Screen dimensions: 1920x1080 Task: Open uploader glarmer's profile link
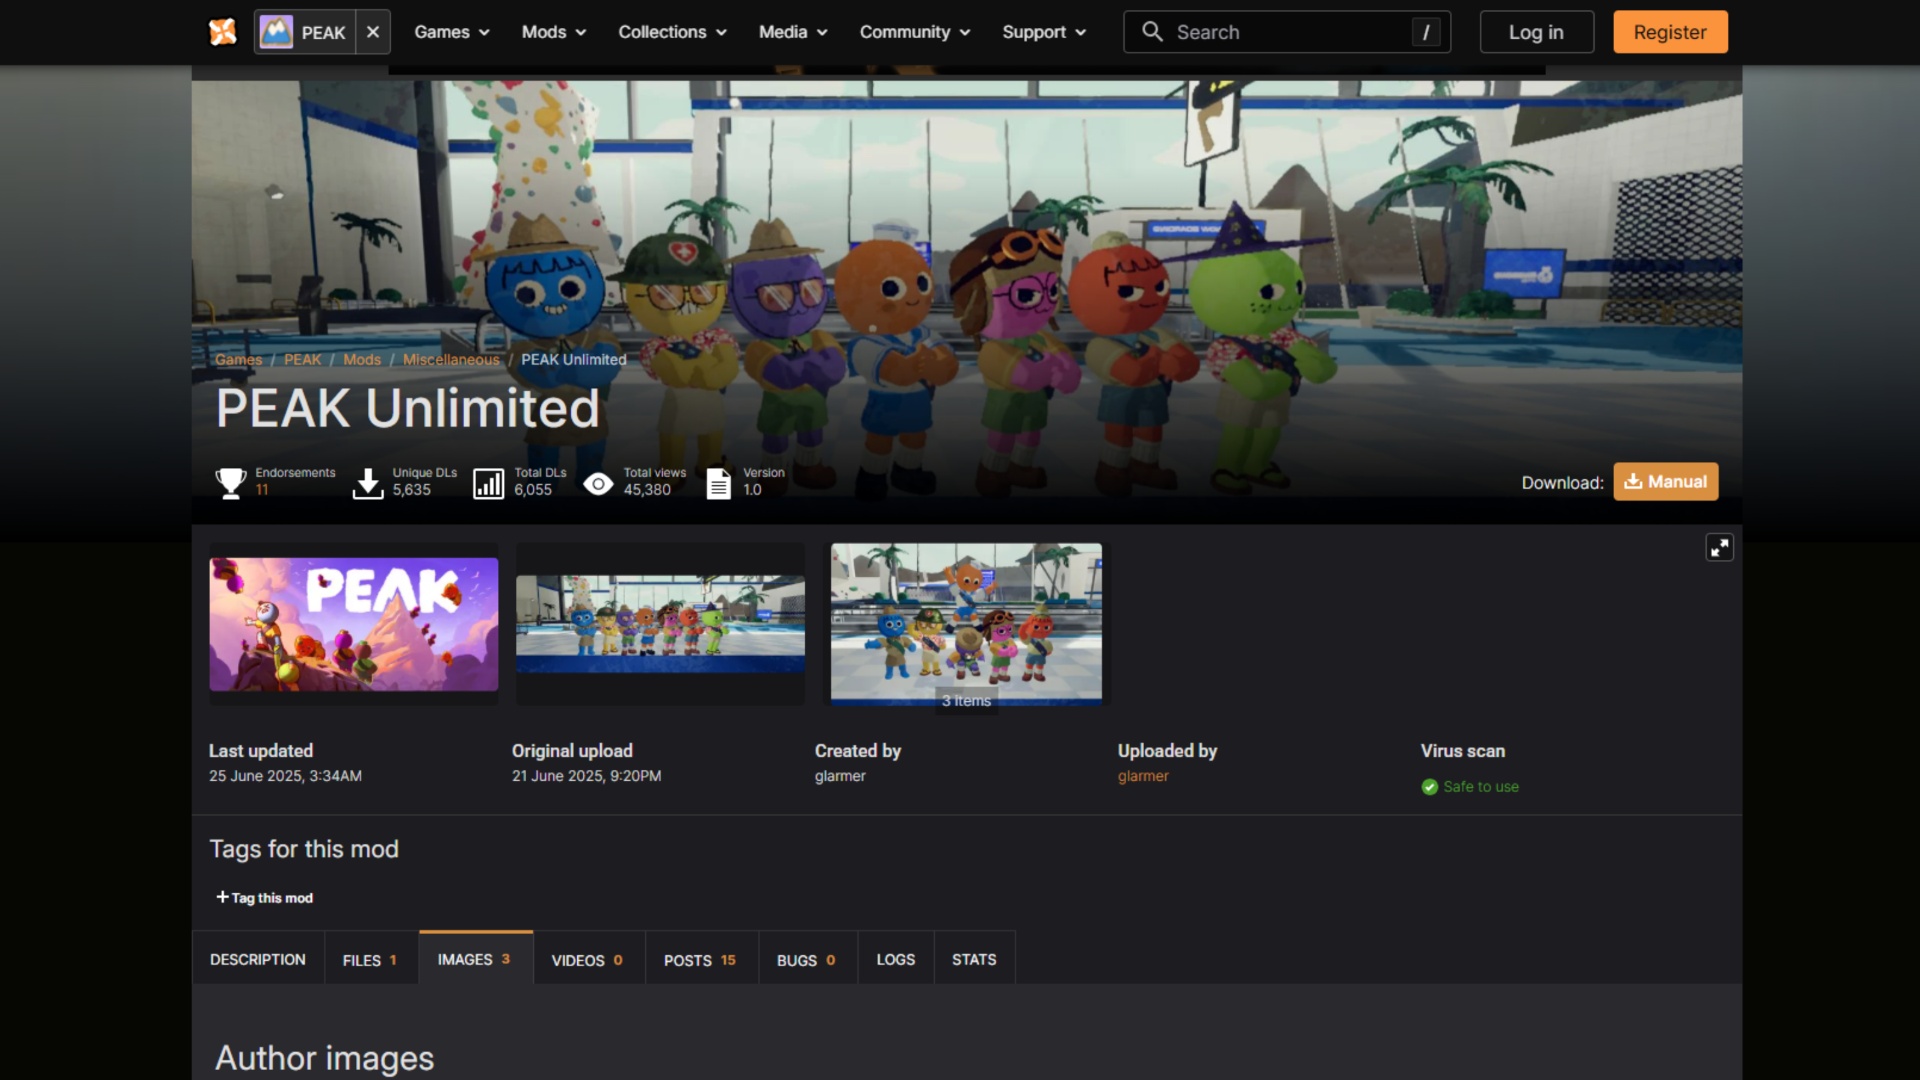pos(1143,776)
